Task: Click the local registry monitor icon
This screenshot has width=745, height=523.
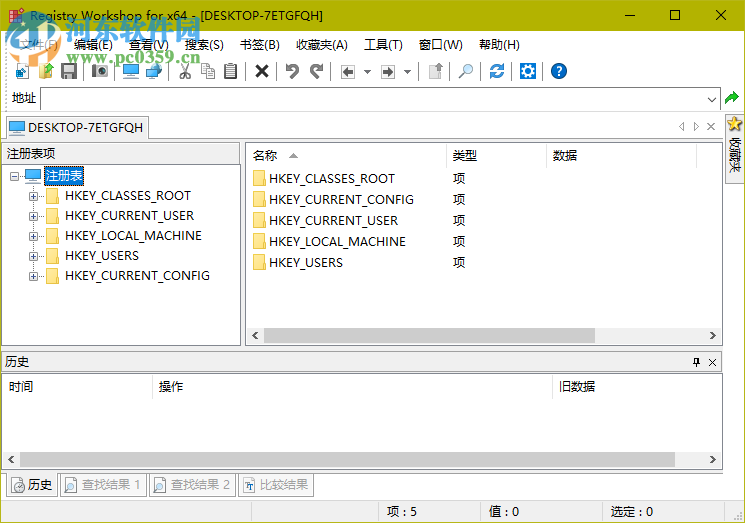Action: tap(131, 72)
